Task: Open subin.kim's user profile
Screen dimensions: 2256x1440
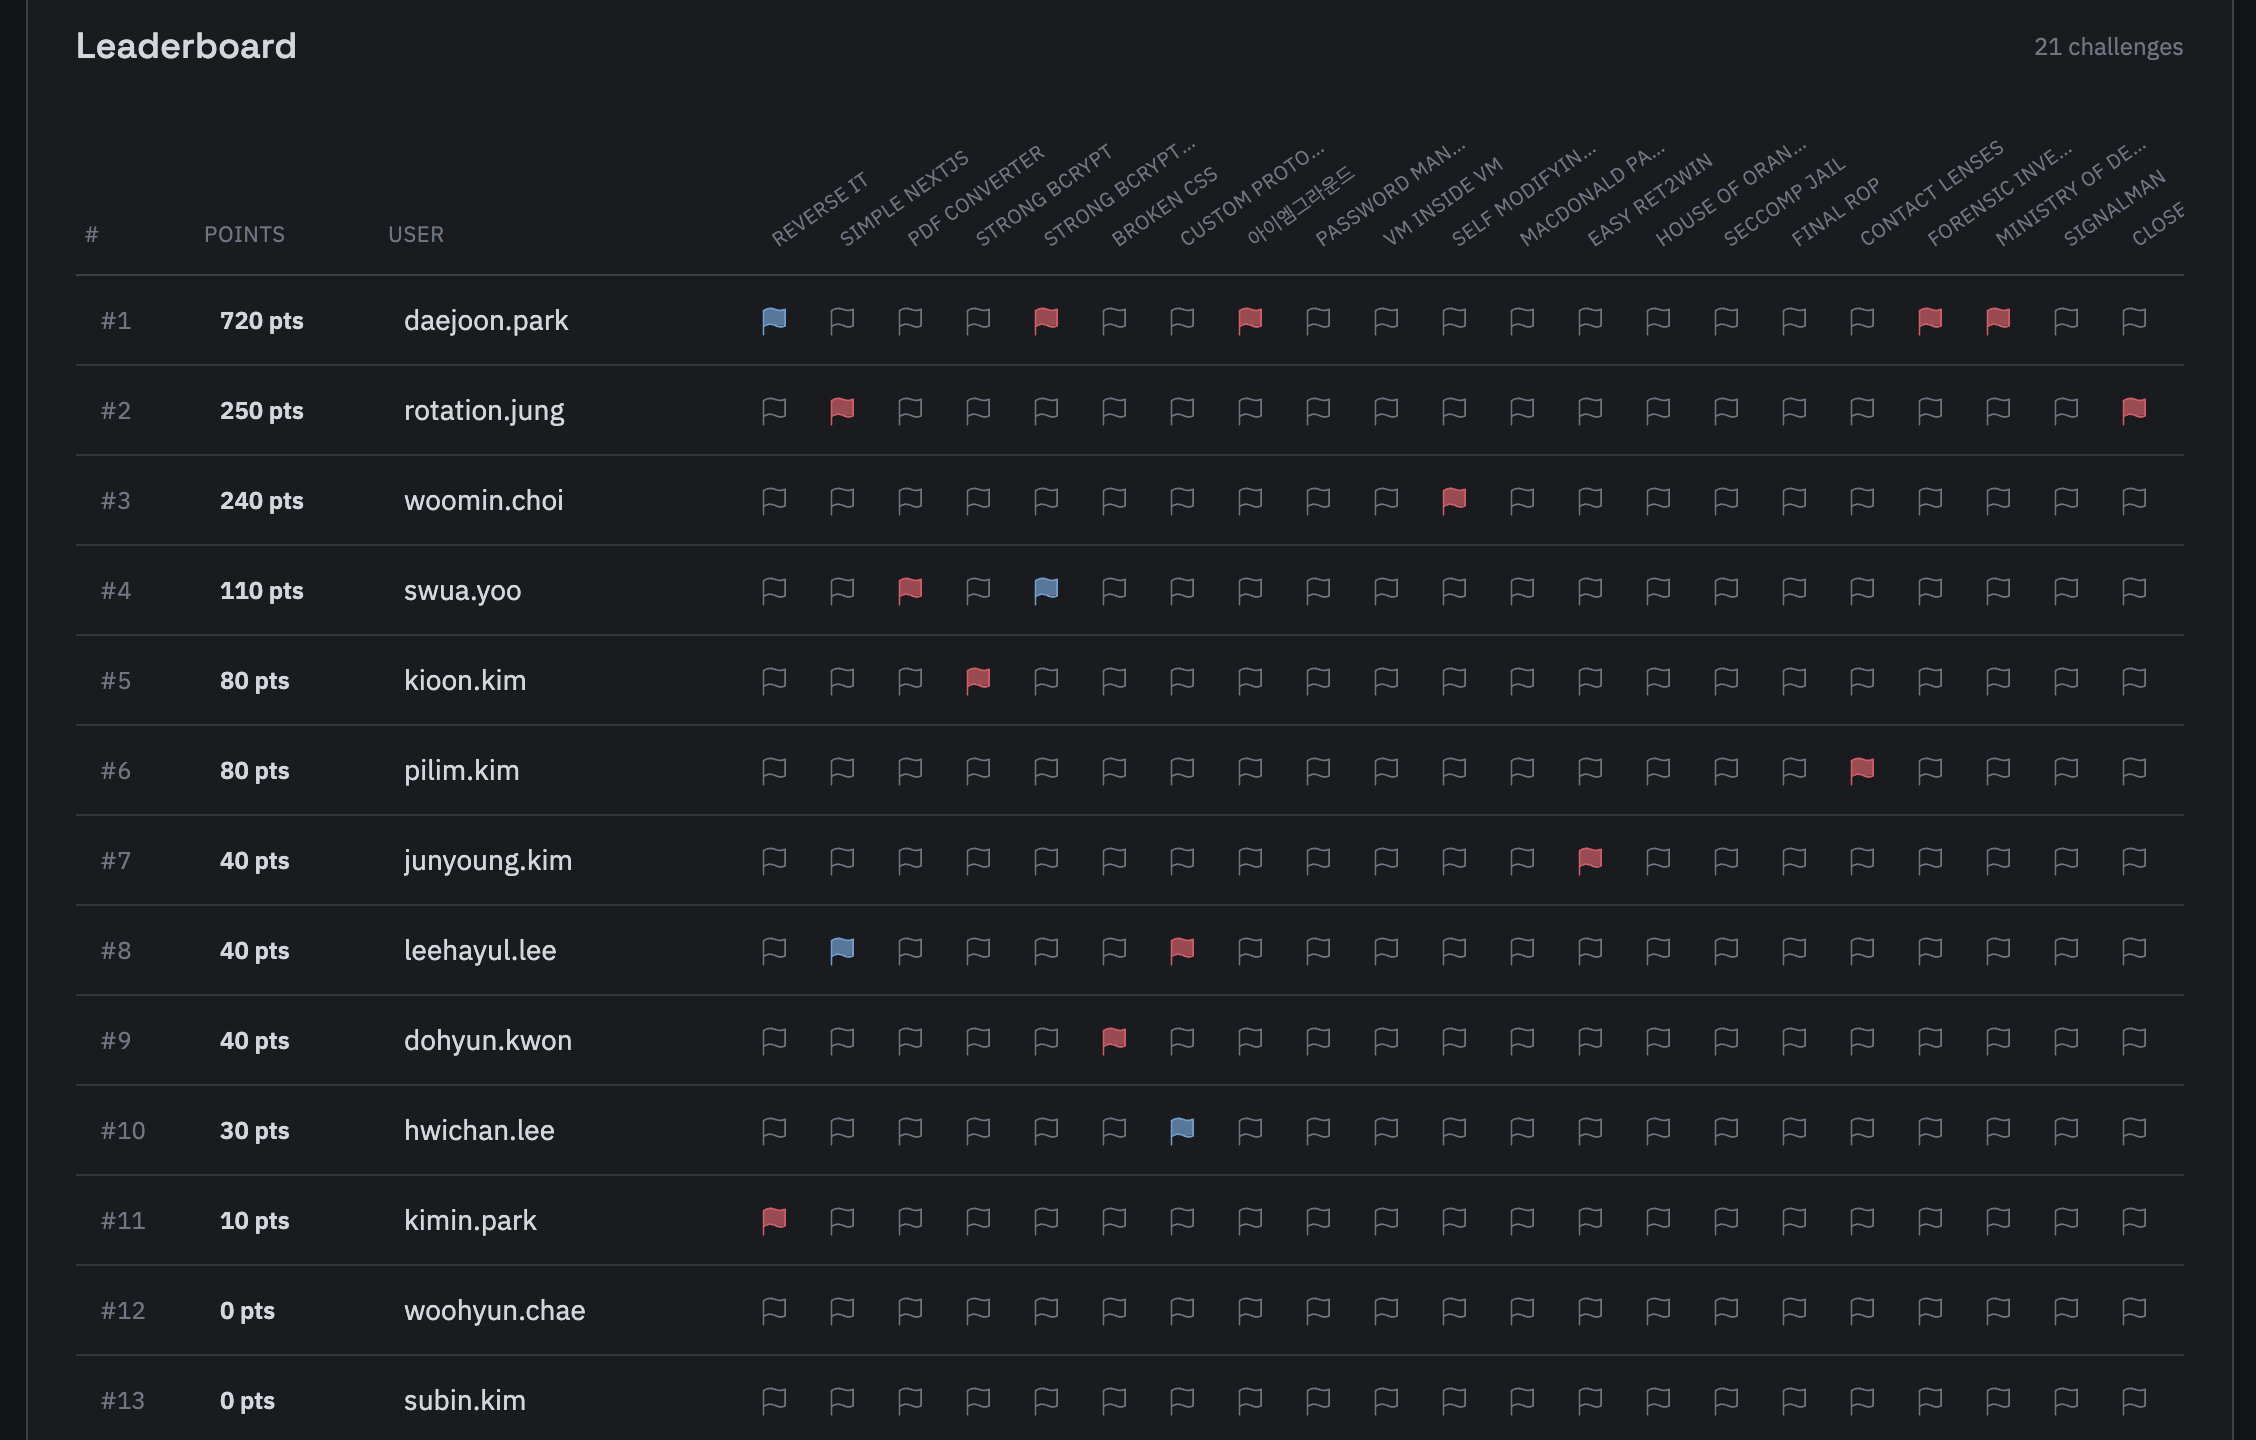Action: [466, 1400]
